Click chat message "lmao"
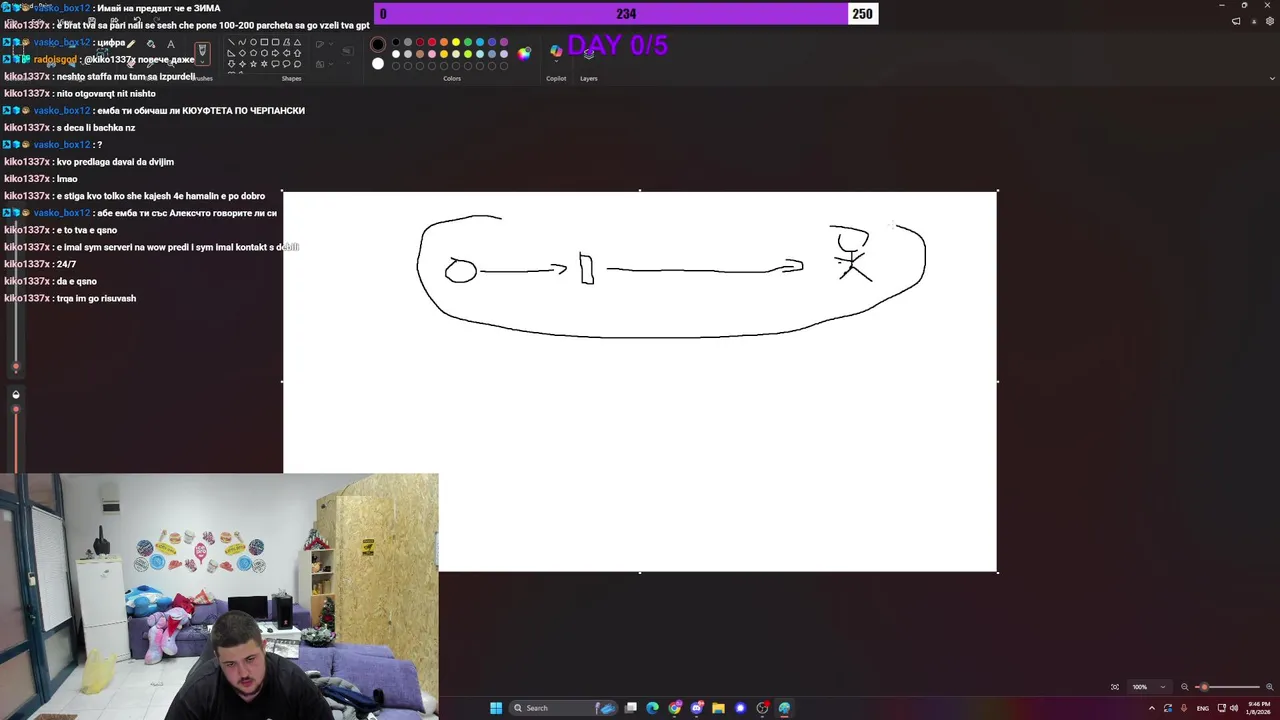 point(67,179)
